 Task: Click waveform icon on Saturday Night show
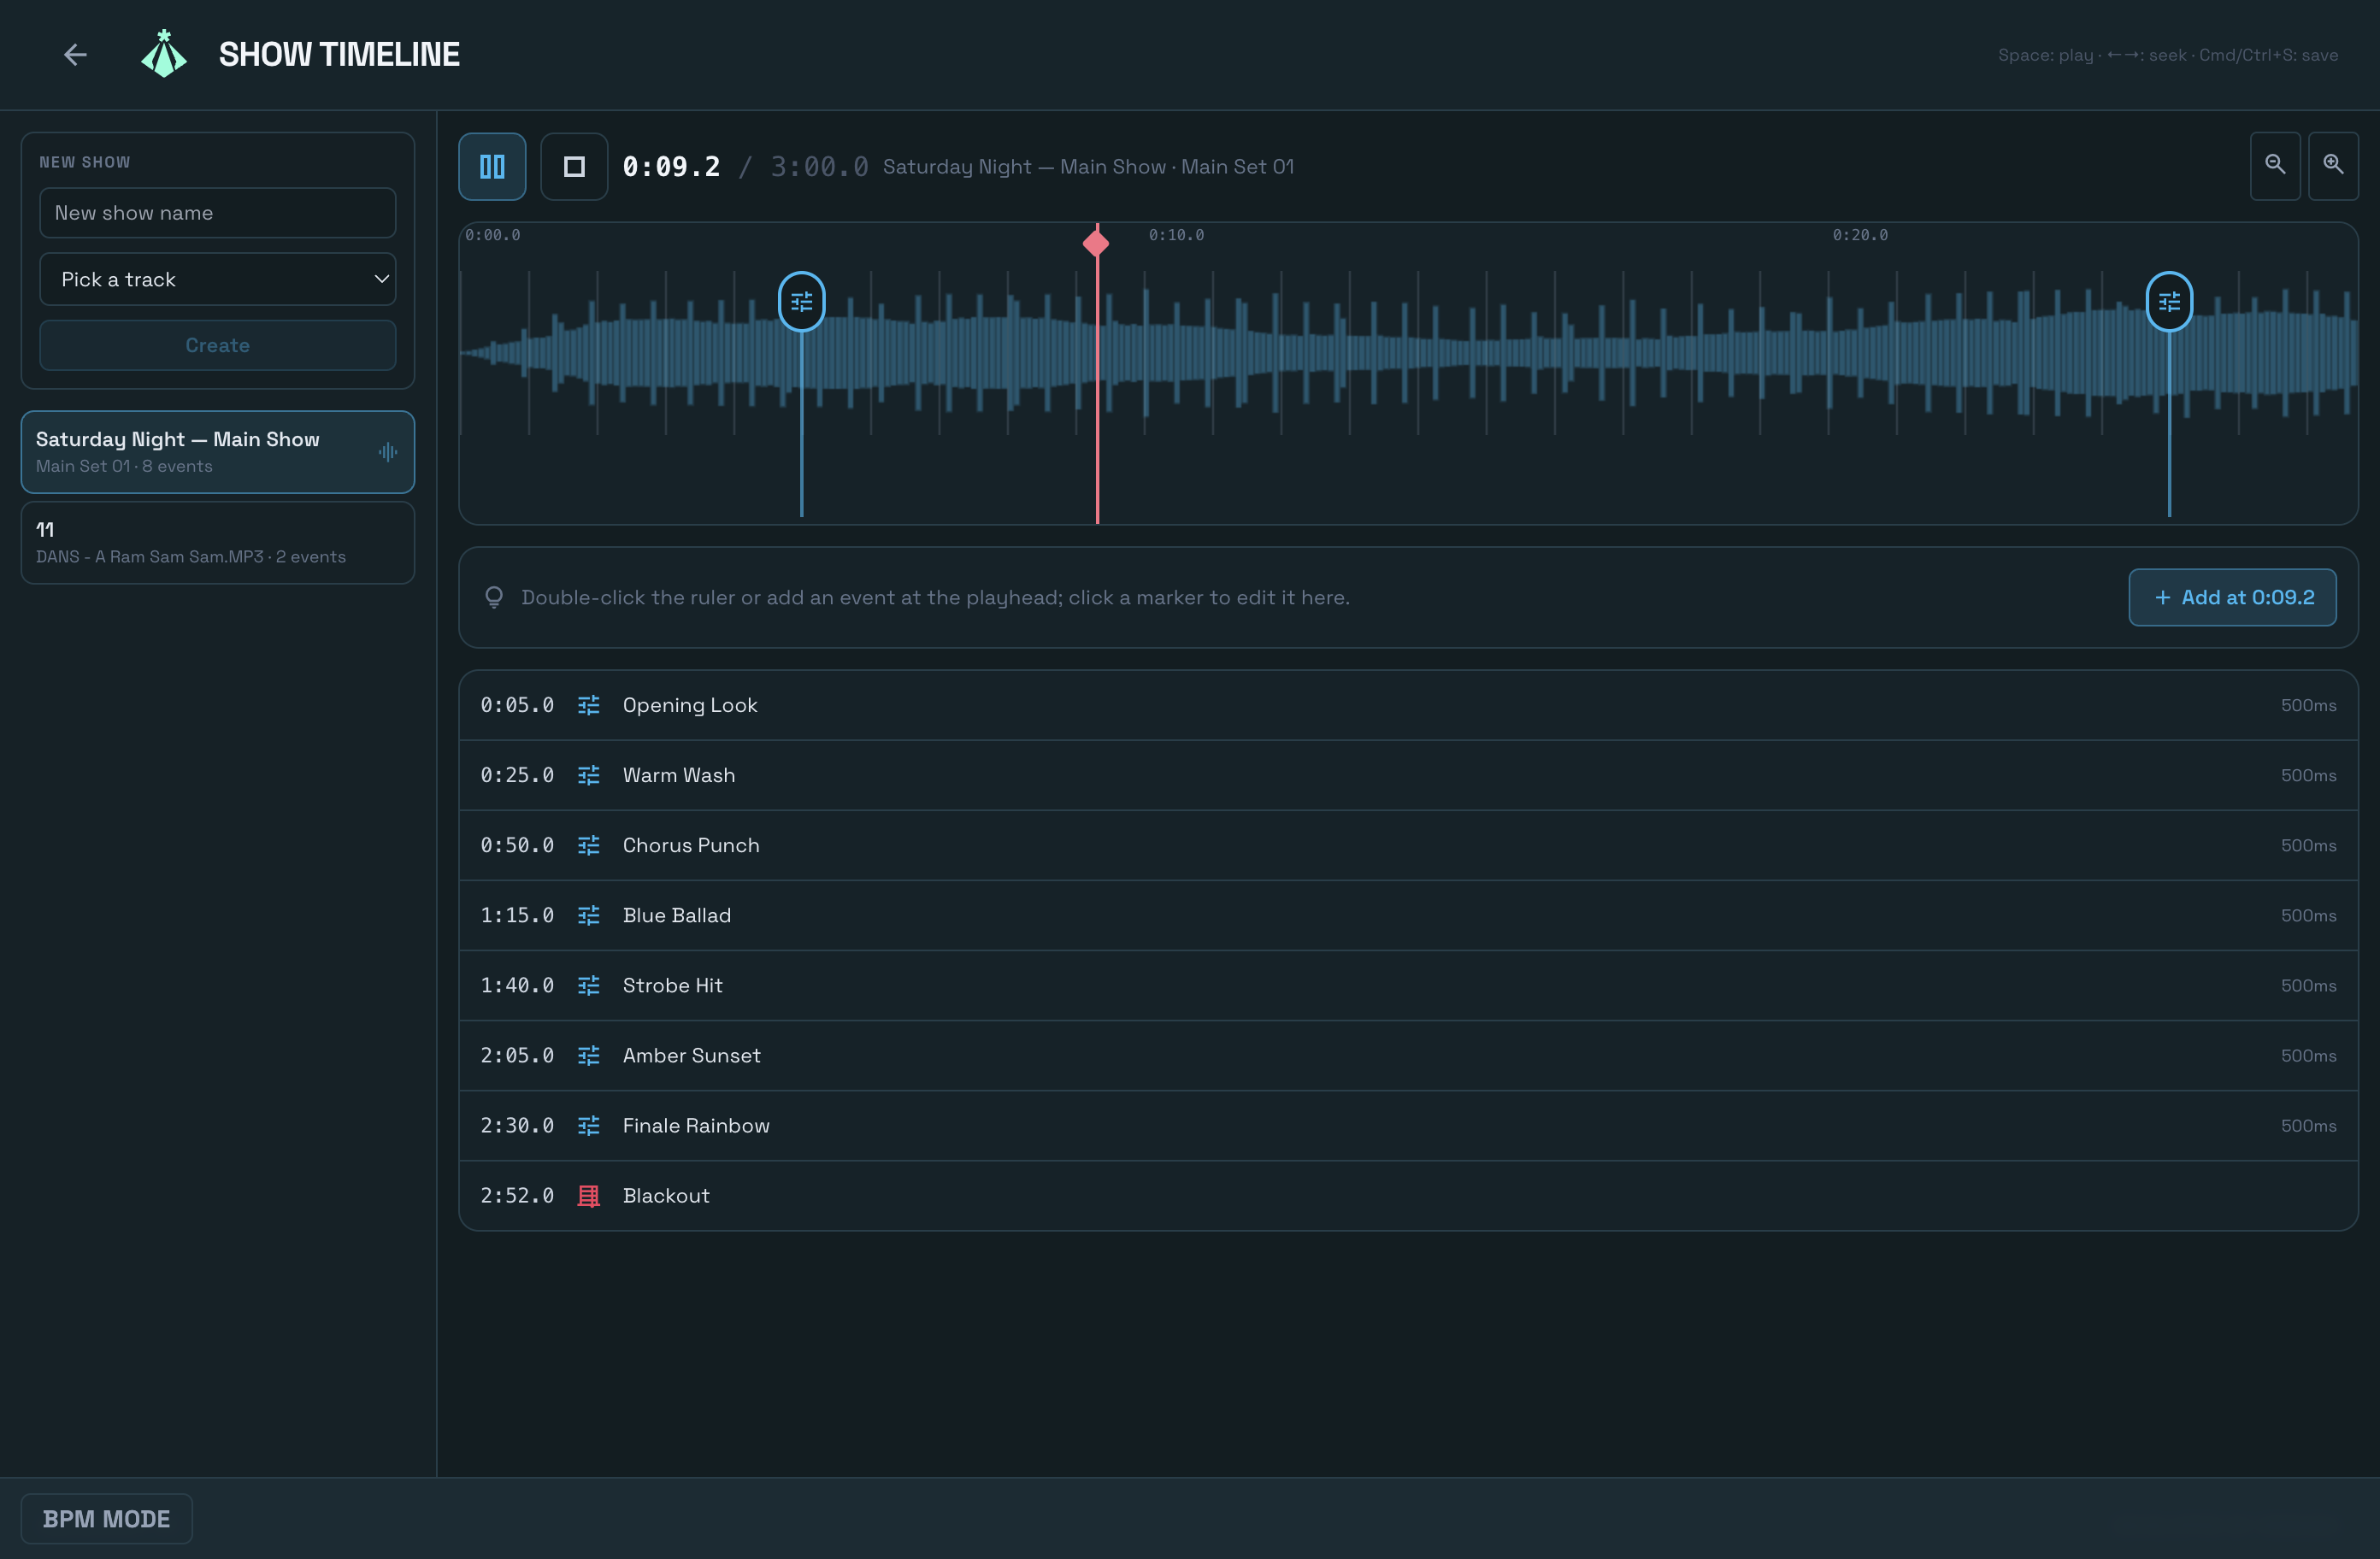click(x=388, y=452)
